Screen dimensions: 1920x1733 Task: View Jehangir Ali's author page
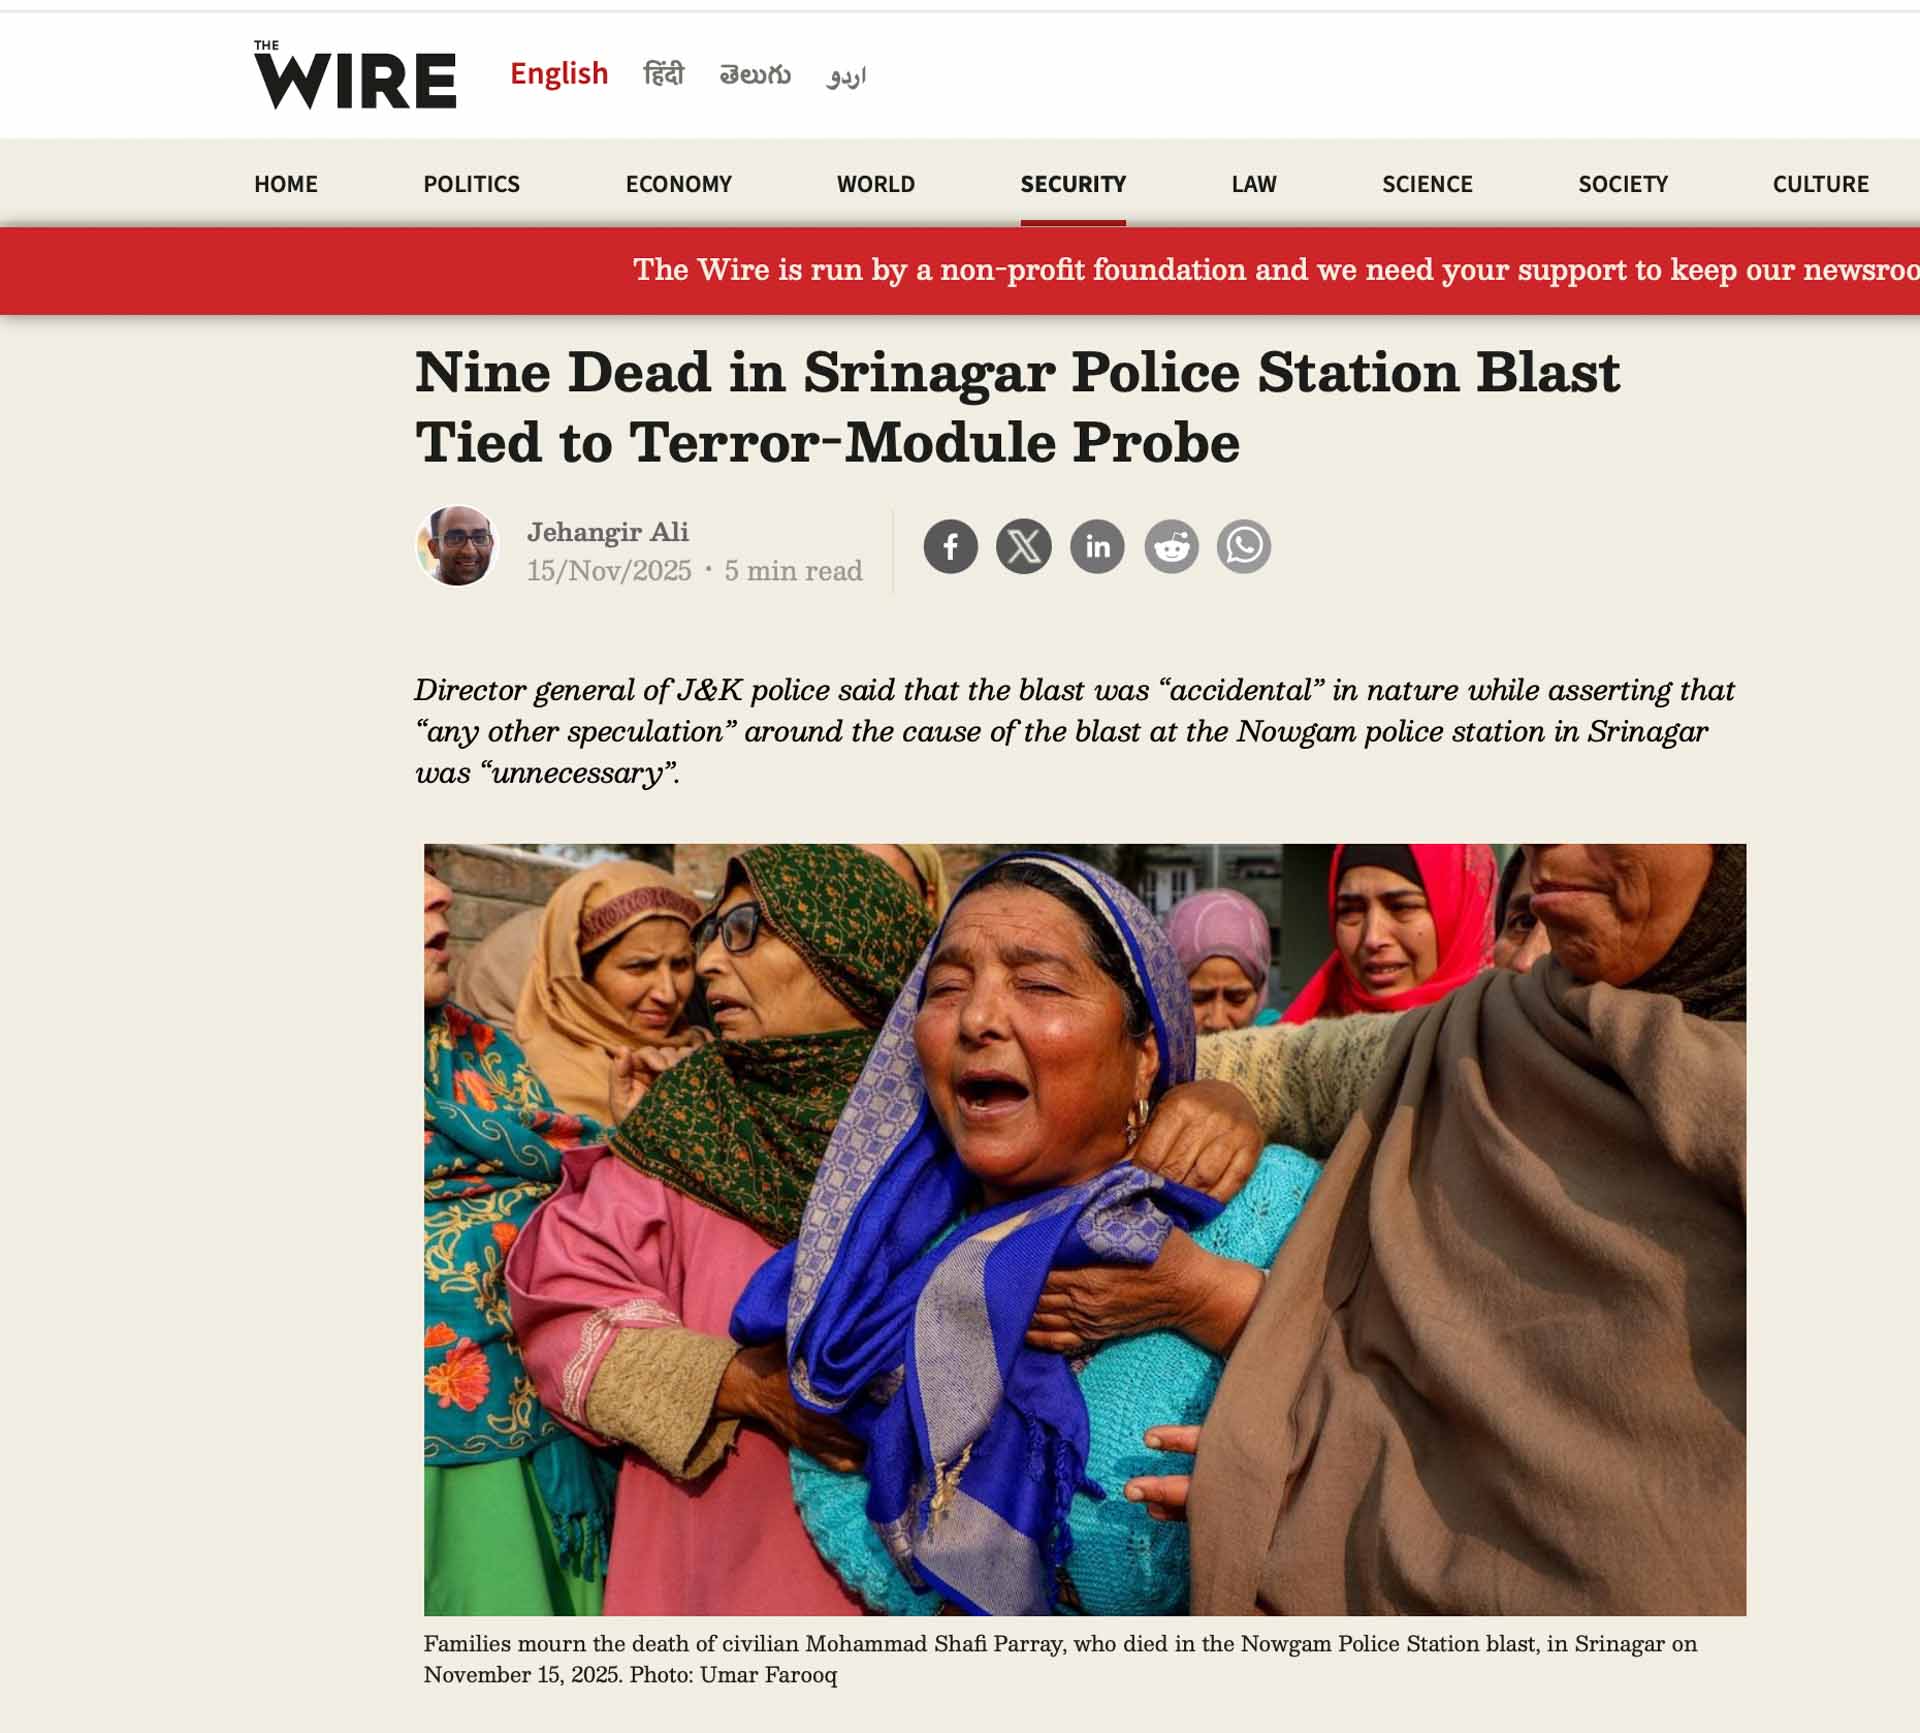pos(608,532)
